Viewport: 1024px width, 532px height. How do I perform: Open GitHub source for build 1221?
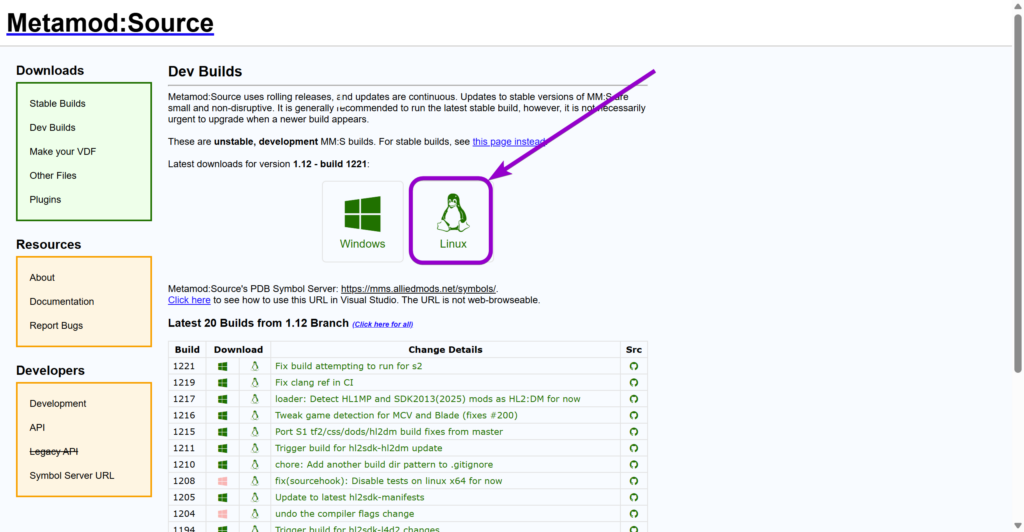point(633,366)
